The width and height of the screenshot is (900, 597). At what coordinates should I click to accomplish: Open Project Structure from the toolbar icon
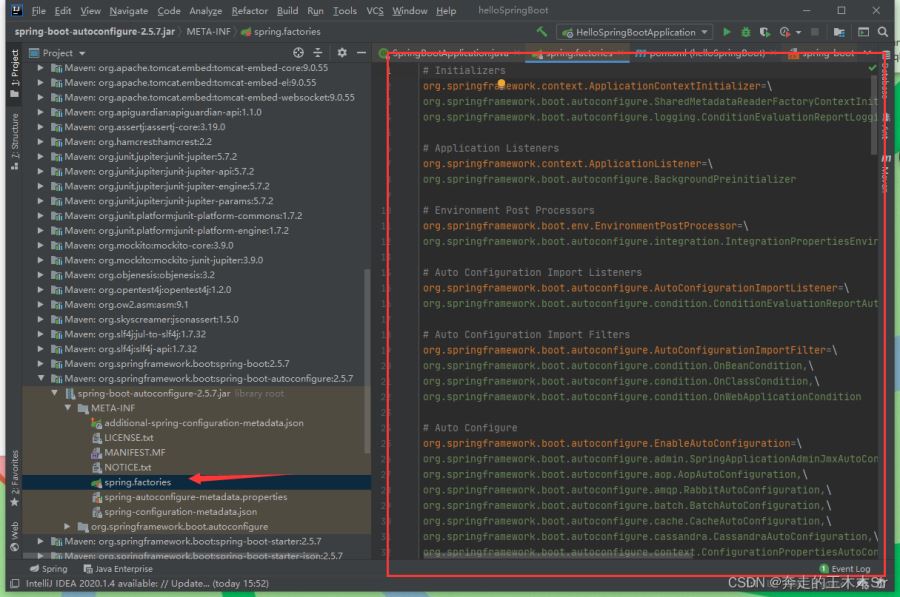(839, 32)
